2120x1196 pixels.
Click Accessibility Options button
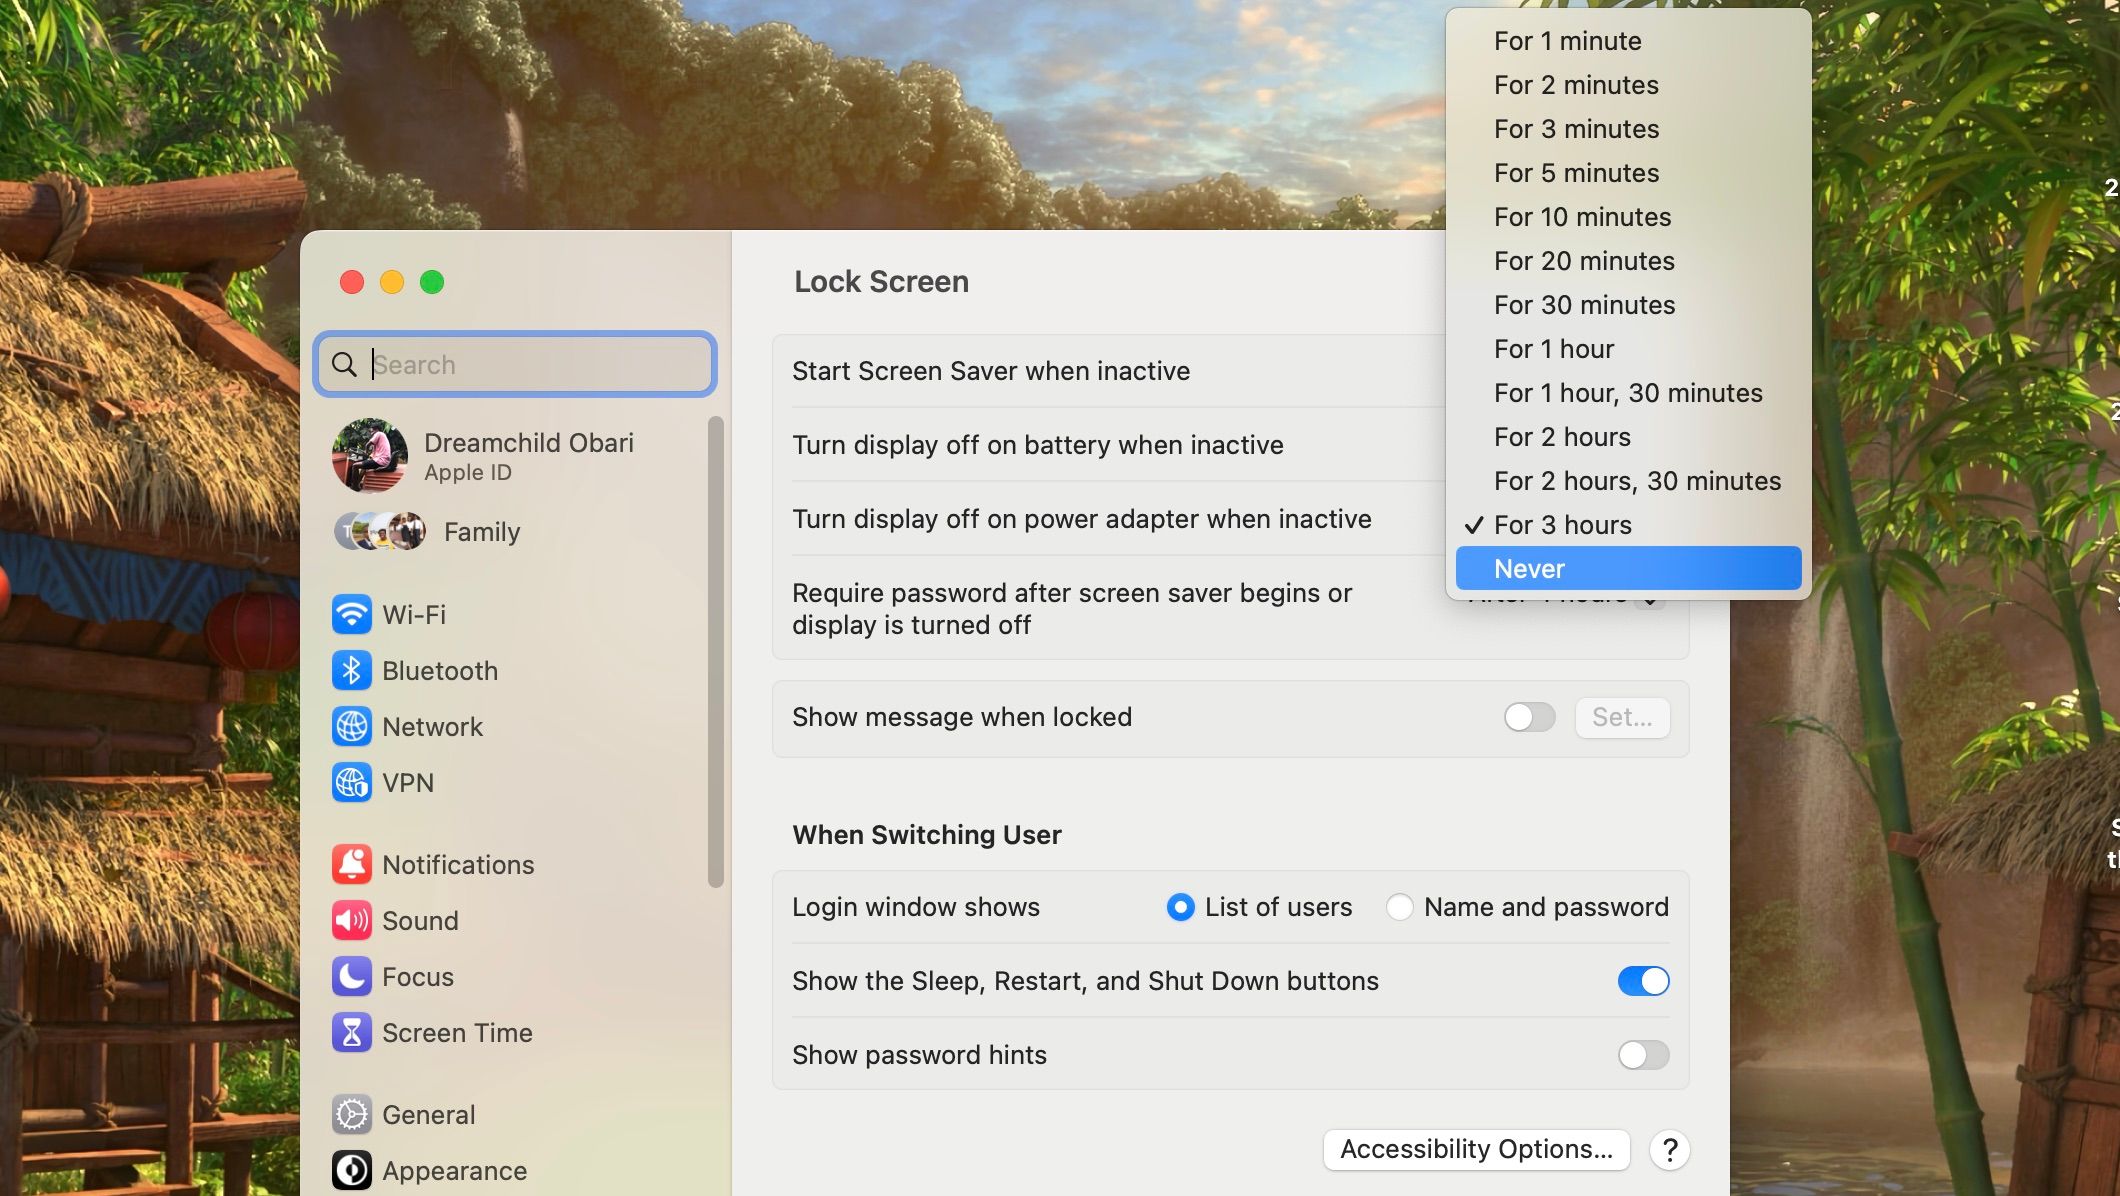point(1476,1149)
